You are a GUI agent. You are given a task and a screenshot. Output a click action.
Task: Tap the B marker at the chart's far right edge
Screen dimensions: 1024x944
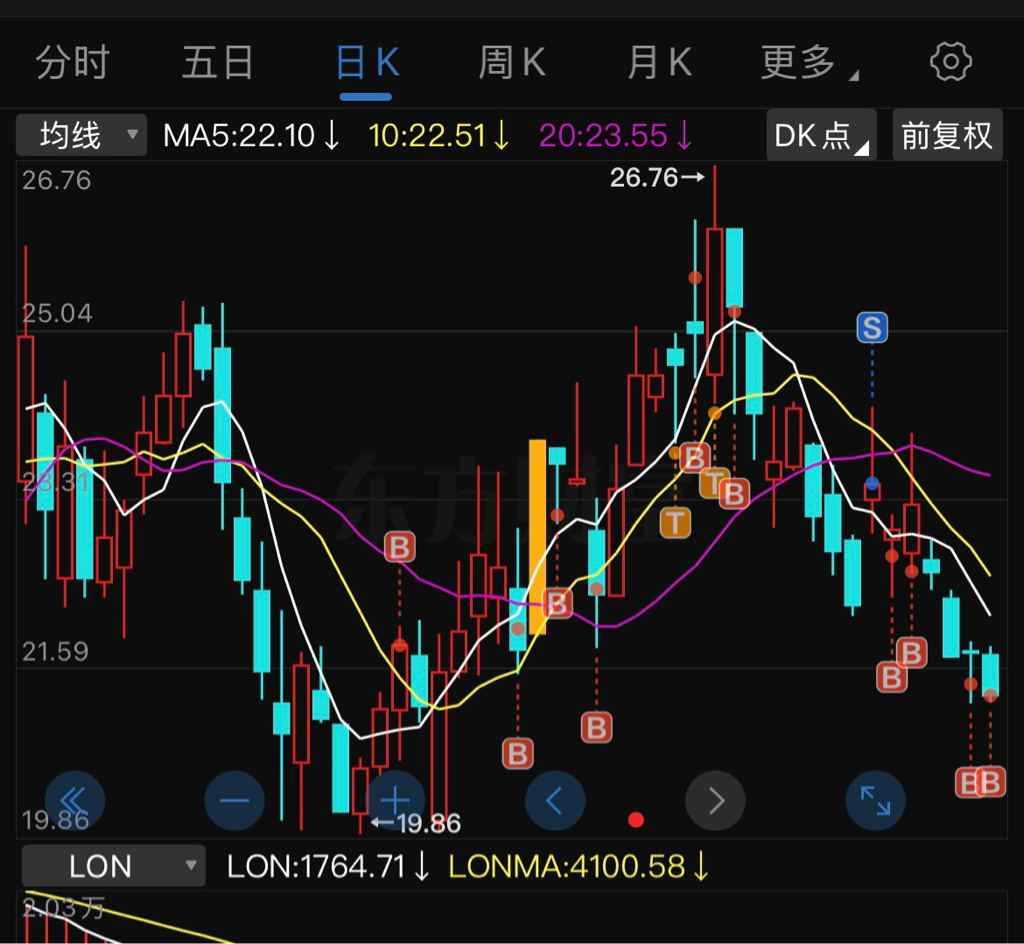(991, 783)
